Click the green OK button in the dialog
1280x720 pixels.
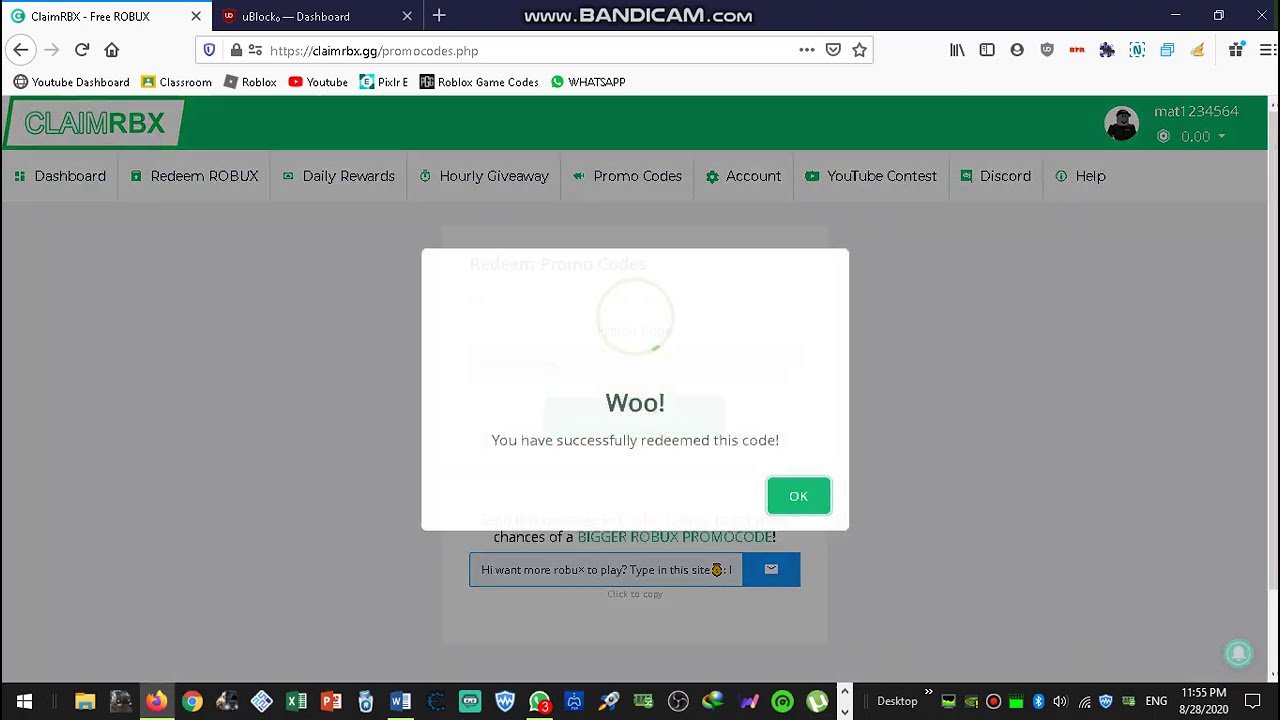click(798, 496)
